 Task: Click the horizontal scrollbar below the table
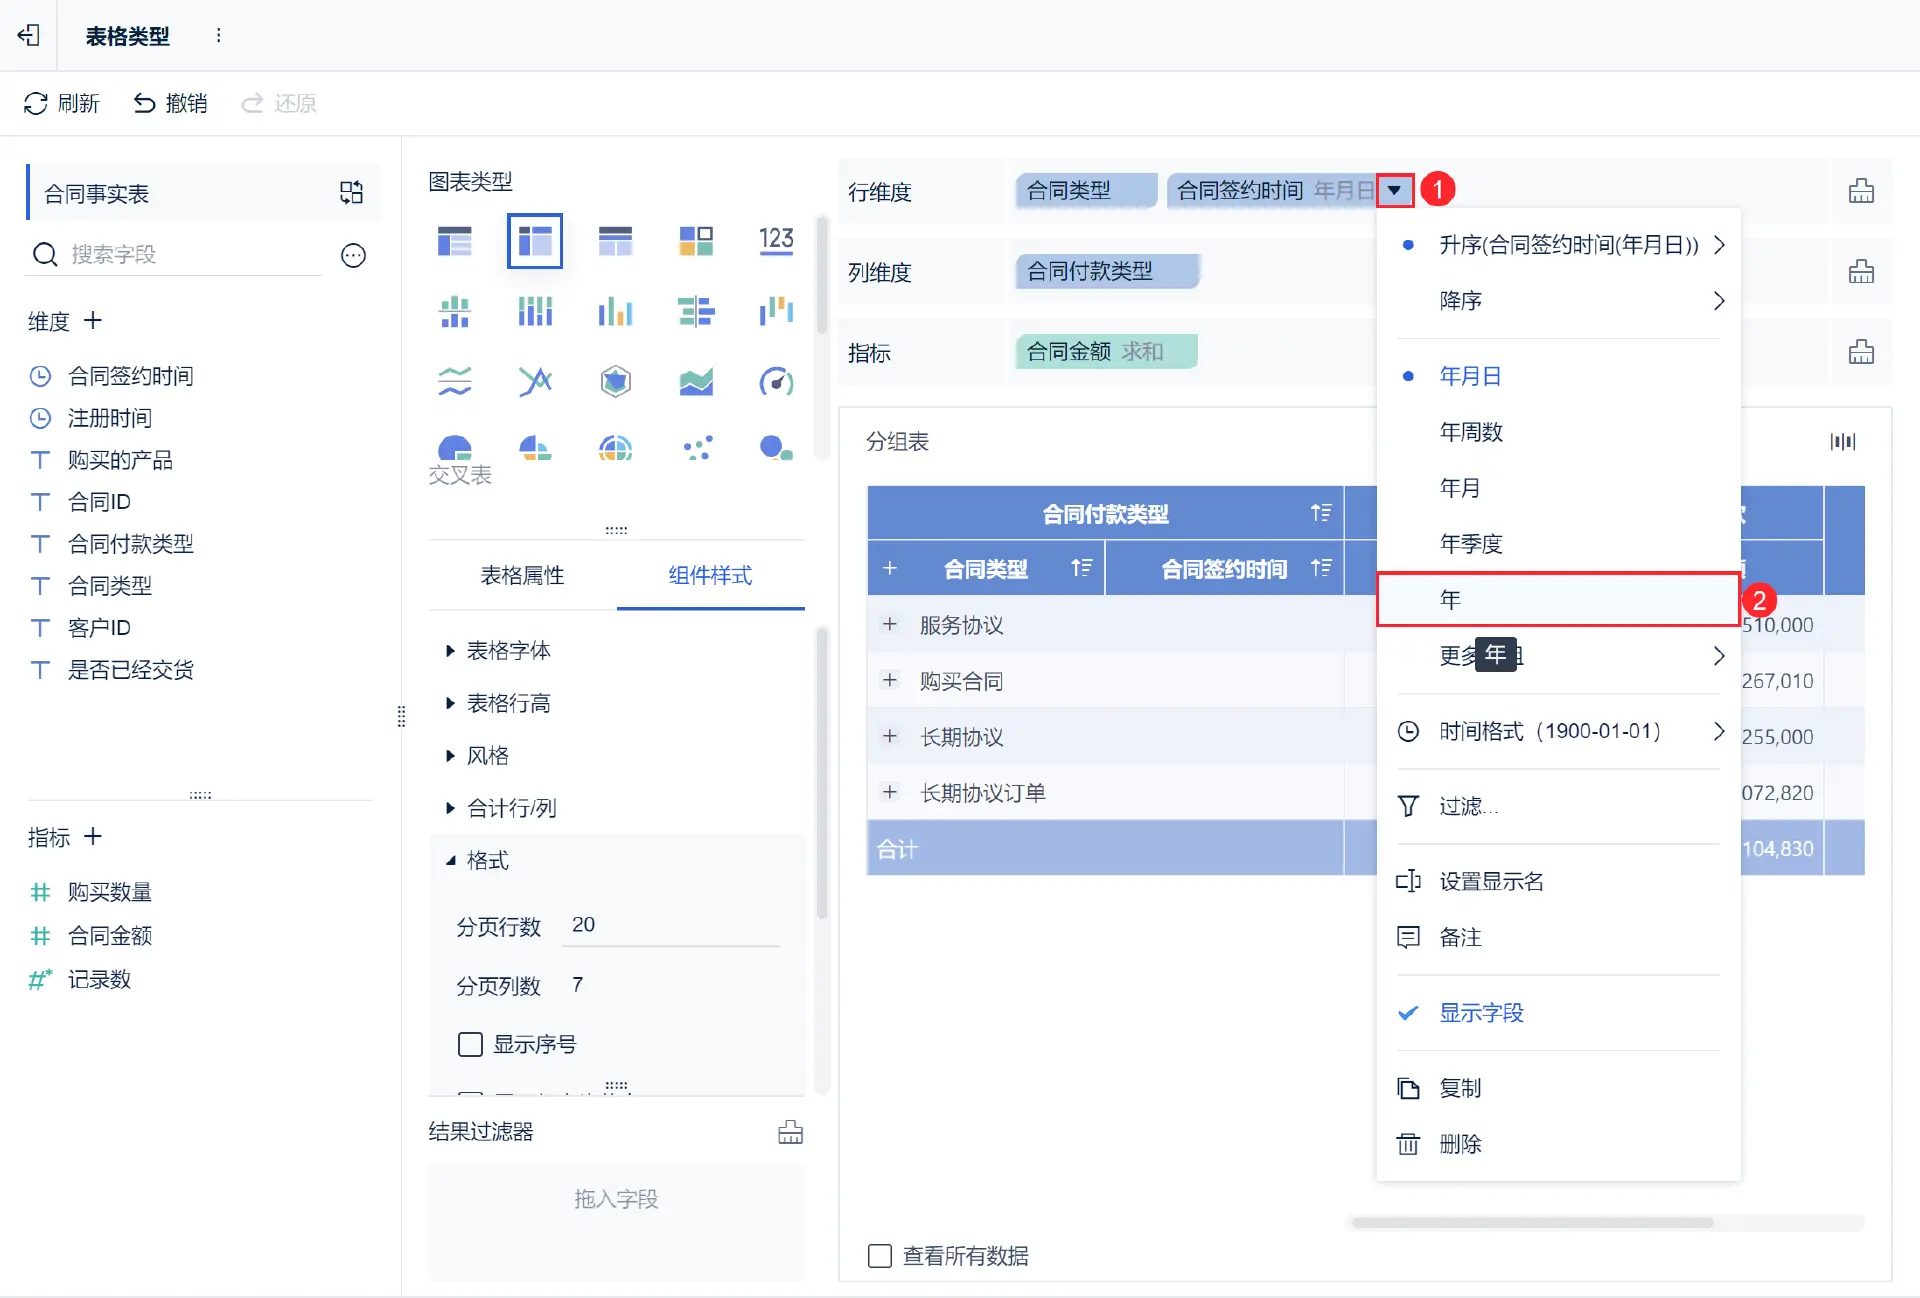(1532, 1222)
